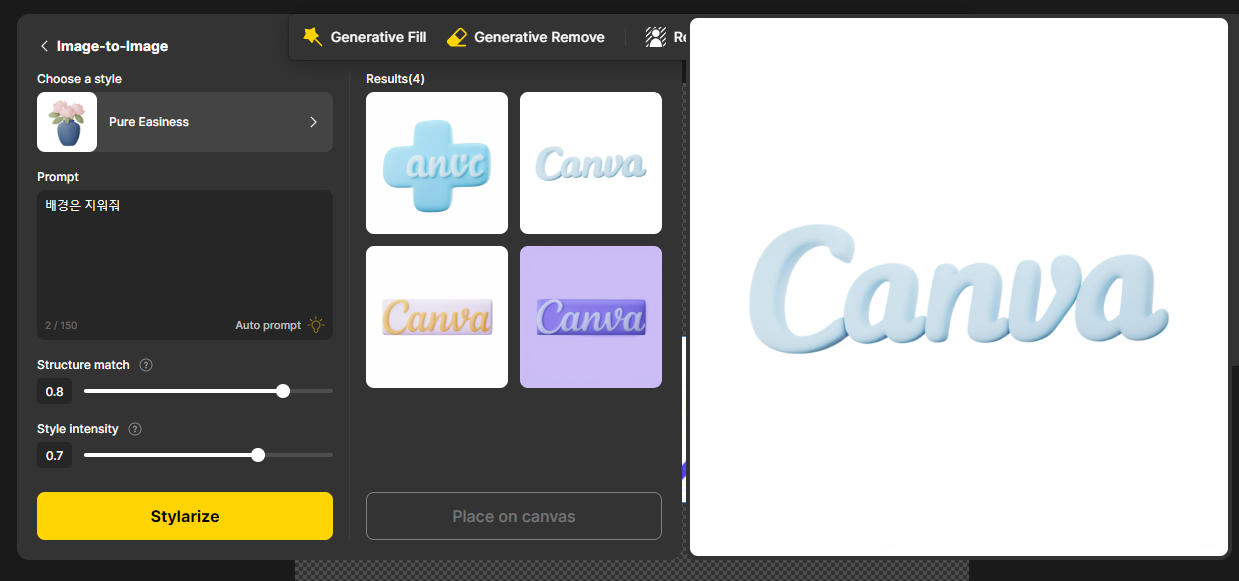Click the background remover icon in the toolbar
Screen dimensions: 1239x581
pos(656,37)
